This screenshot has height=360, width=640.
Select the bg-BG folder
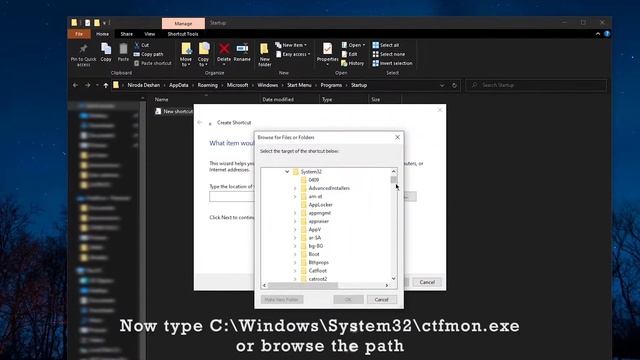316,246
